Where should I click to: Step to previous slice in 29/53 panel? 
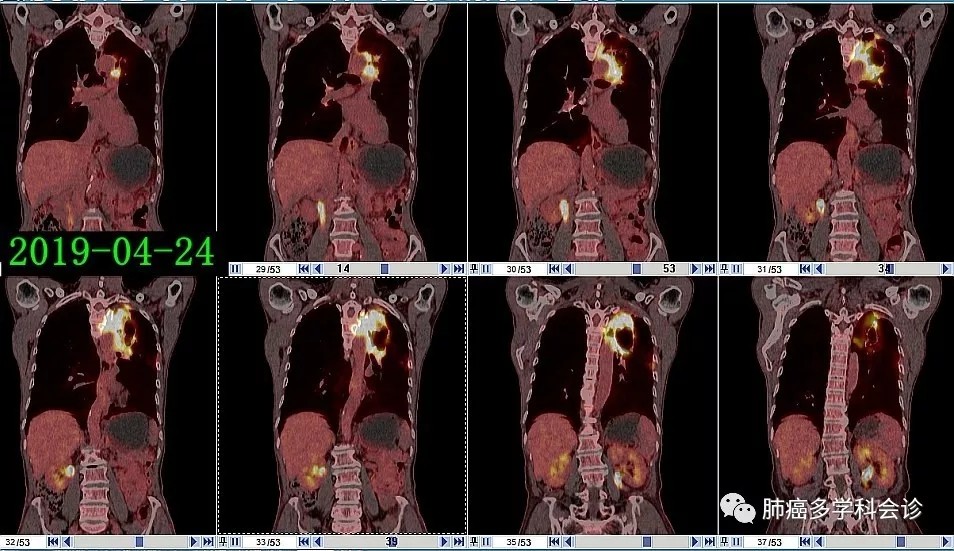pos(318,269)
